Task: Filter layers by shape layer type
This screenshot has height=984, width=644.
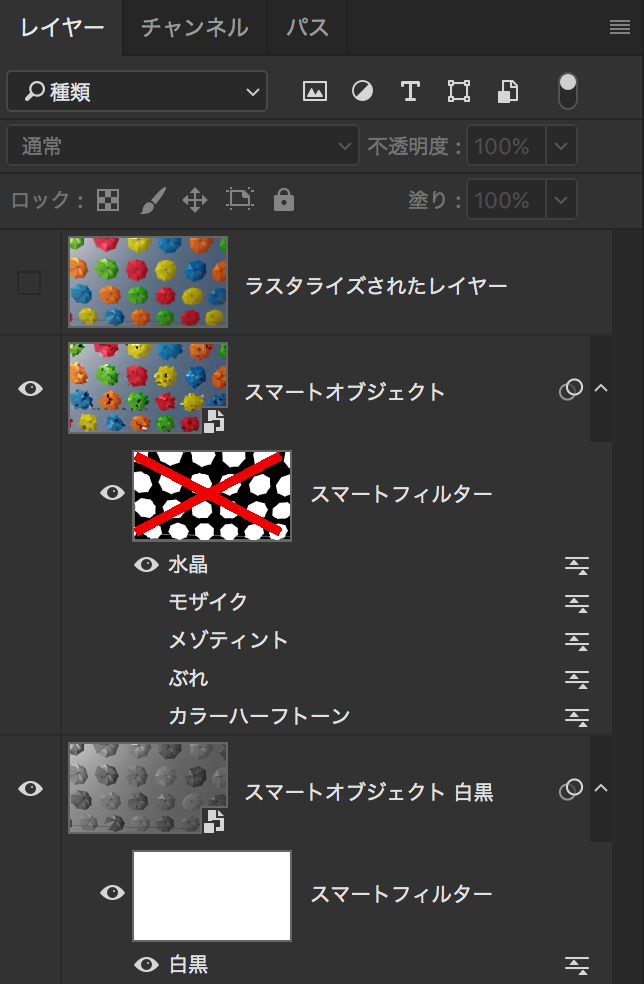Action: coord(459,92)
